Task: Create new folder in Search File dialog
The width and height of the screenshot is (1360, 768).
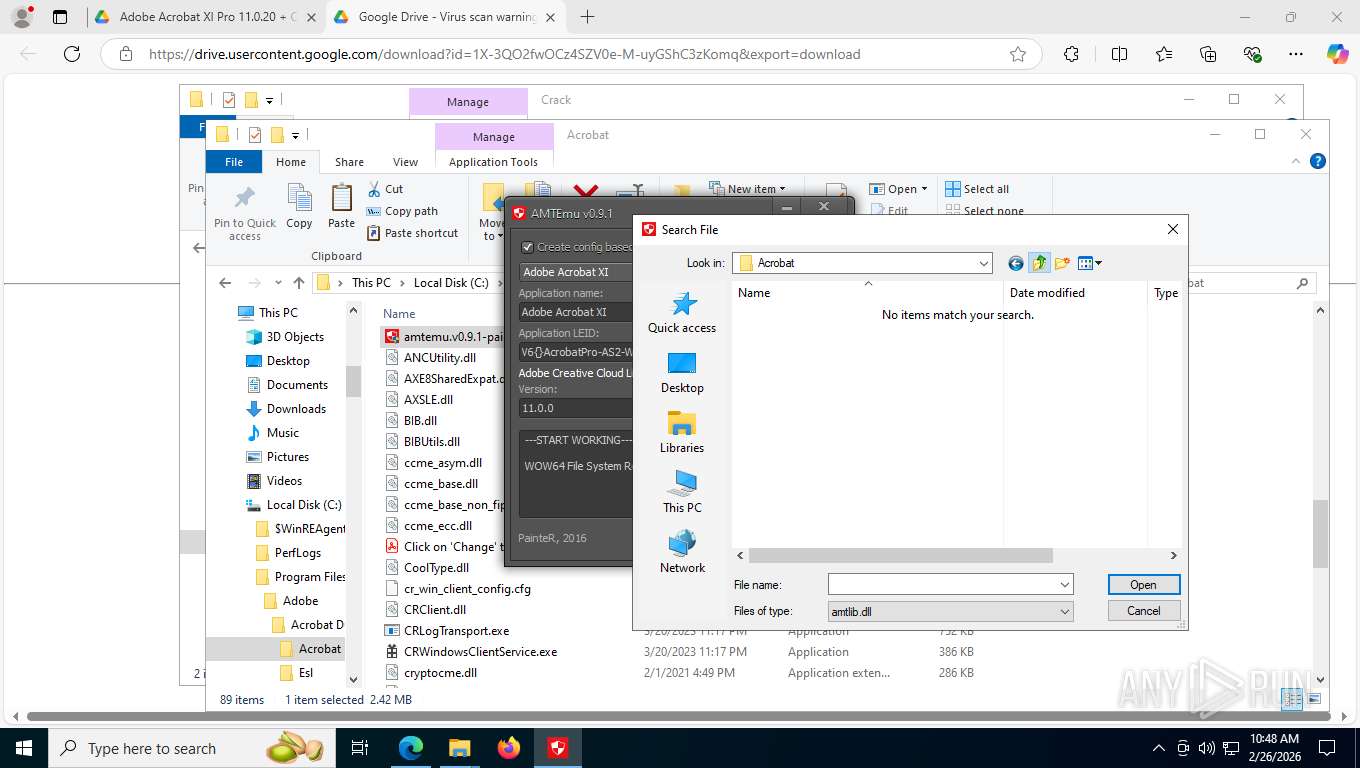Action: (x=1062, y=263)
